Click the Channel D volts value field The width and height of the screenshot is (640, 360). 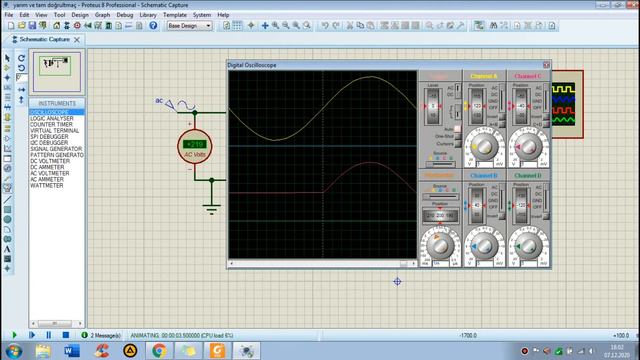pyautogui.click(x=528, y=264)
